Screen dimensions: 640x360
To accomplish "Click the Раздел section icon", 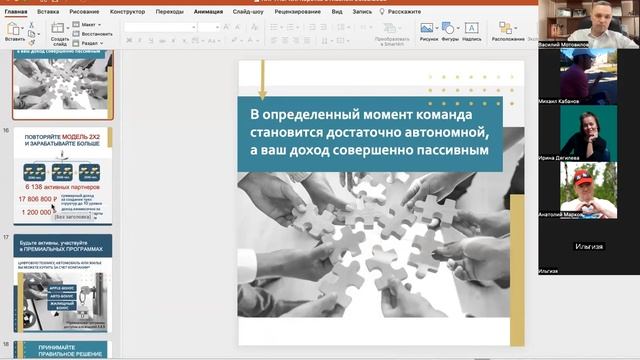I will click(76, 43).
